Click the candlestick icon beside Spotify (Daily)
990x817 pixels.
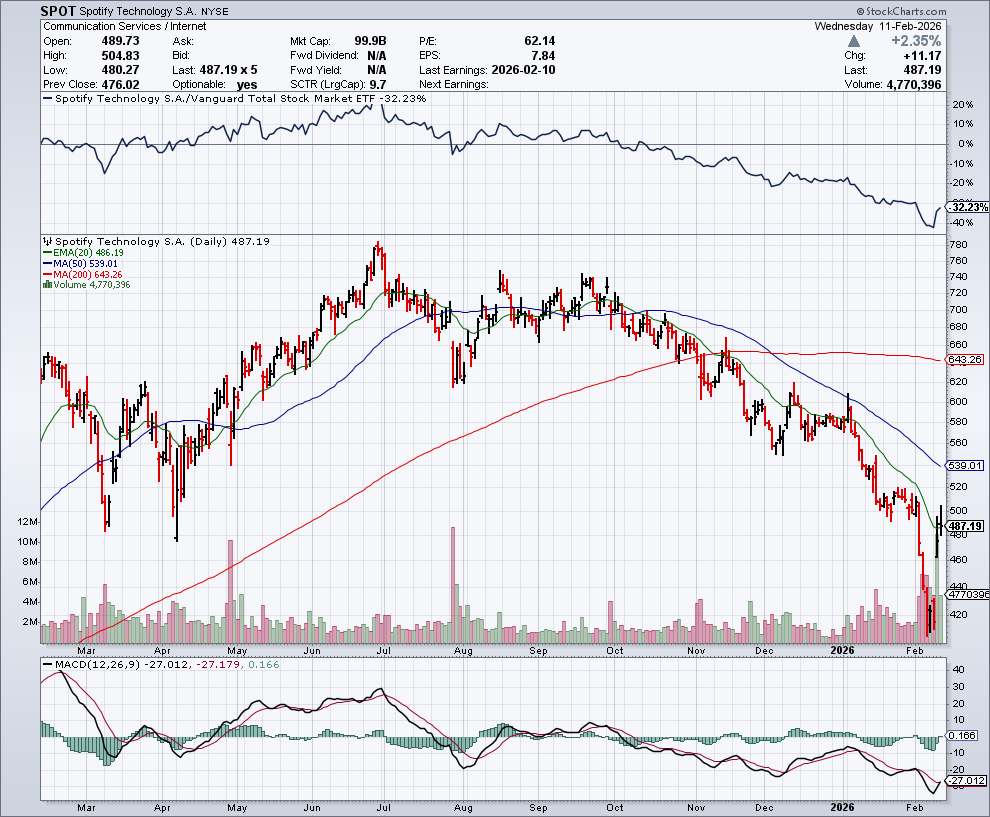46,241
